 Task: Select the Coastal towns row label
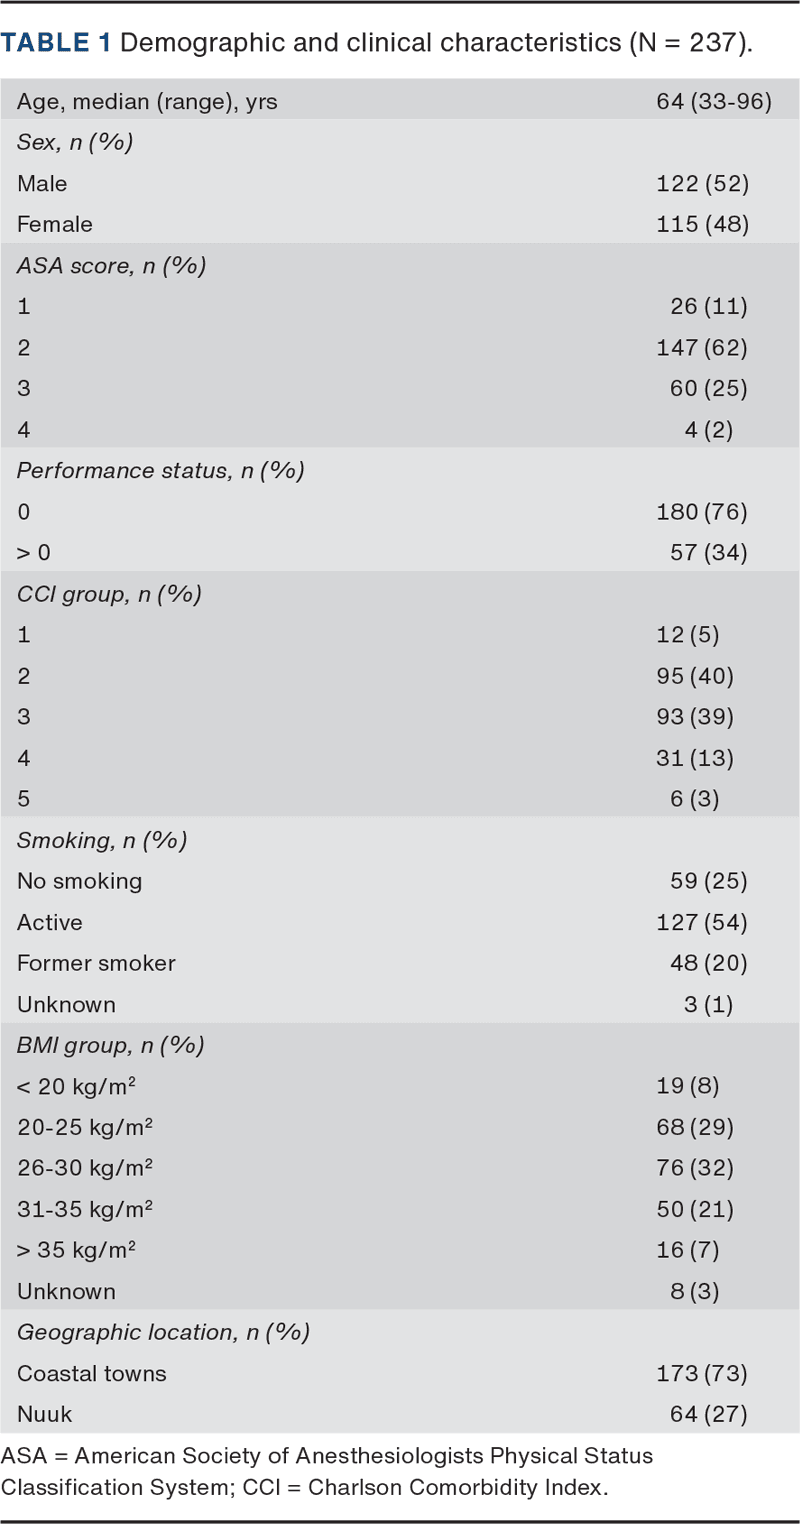(x=92, y=1373)
